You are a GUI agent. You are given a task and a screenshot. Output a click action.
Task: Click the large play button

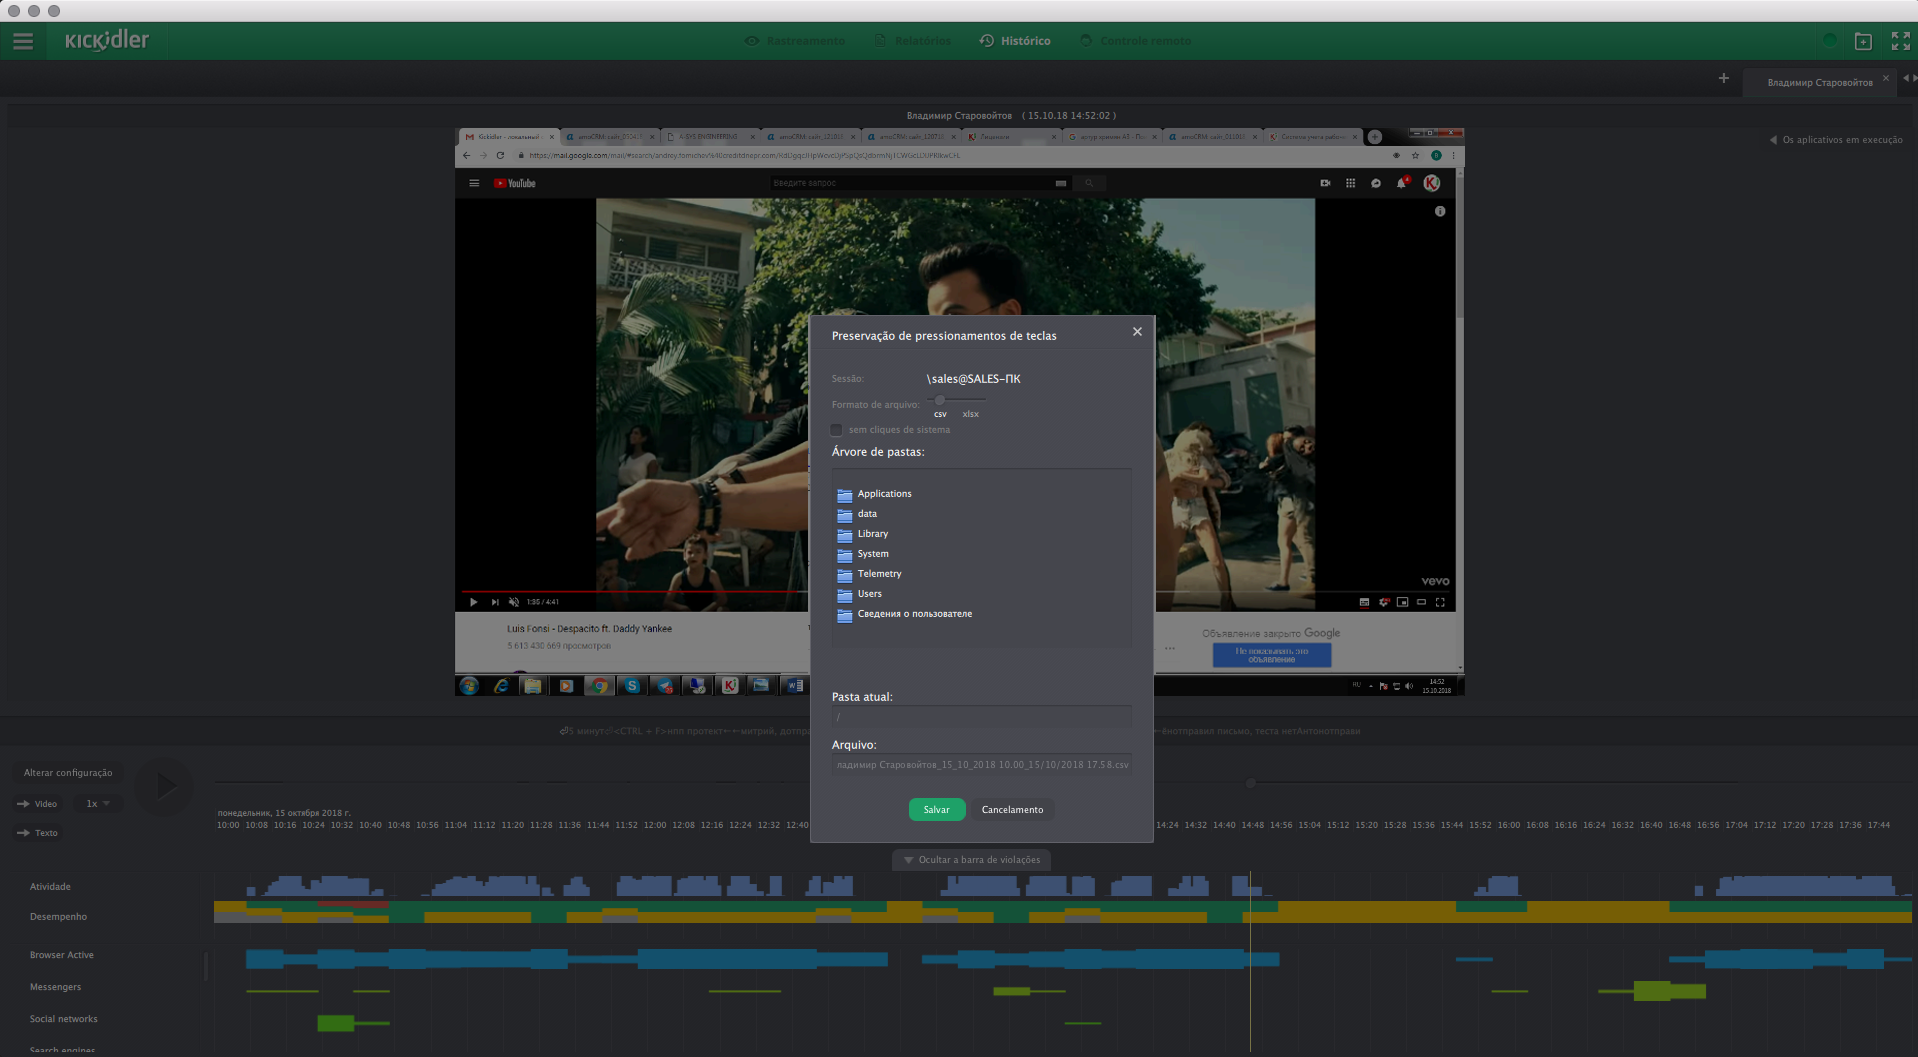pyautogui.click(x=164, y=787)
